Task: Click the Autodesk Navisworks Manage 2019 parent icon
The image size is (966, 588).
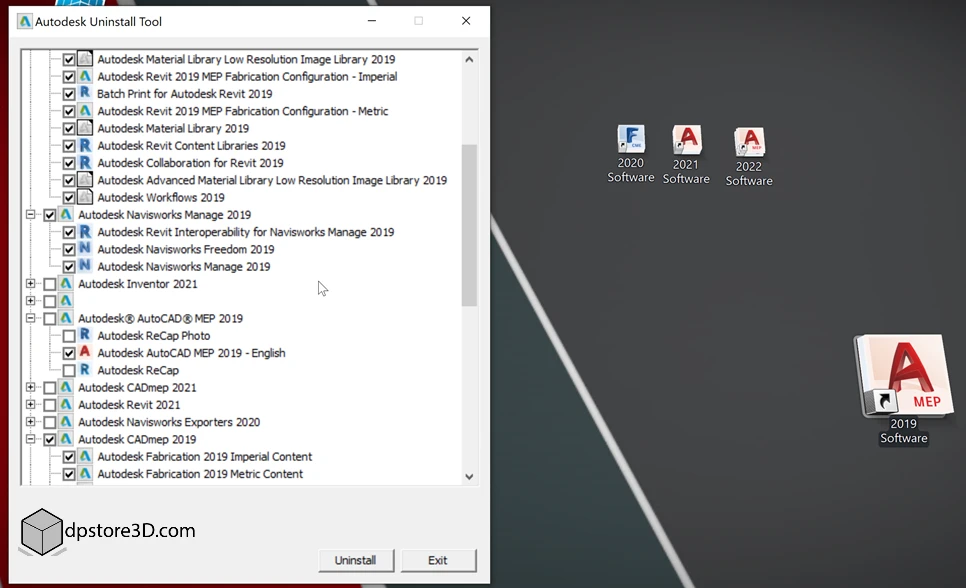Action: point(66,214)
